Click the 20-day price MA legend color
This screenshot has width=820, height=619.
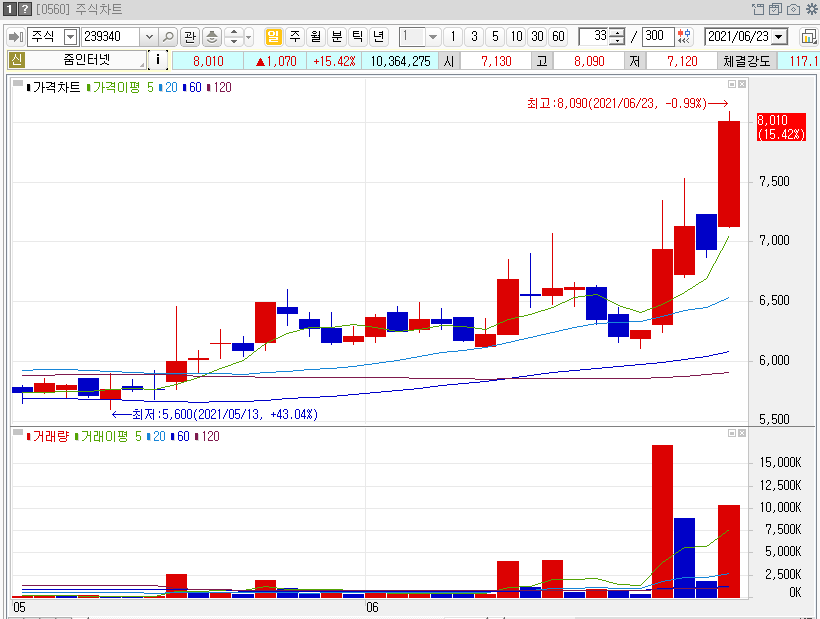click(x=161, y=87)
